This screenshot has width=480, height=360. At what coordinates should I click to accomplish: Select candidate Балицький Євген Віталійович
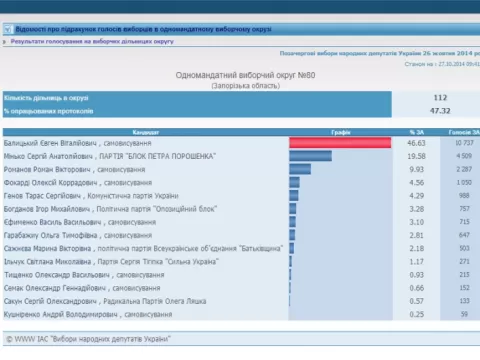pos(50,143)
